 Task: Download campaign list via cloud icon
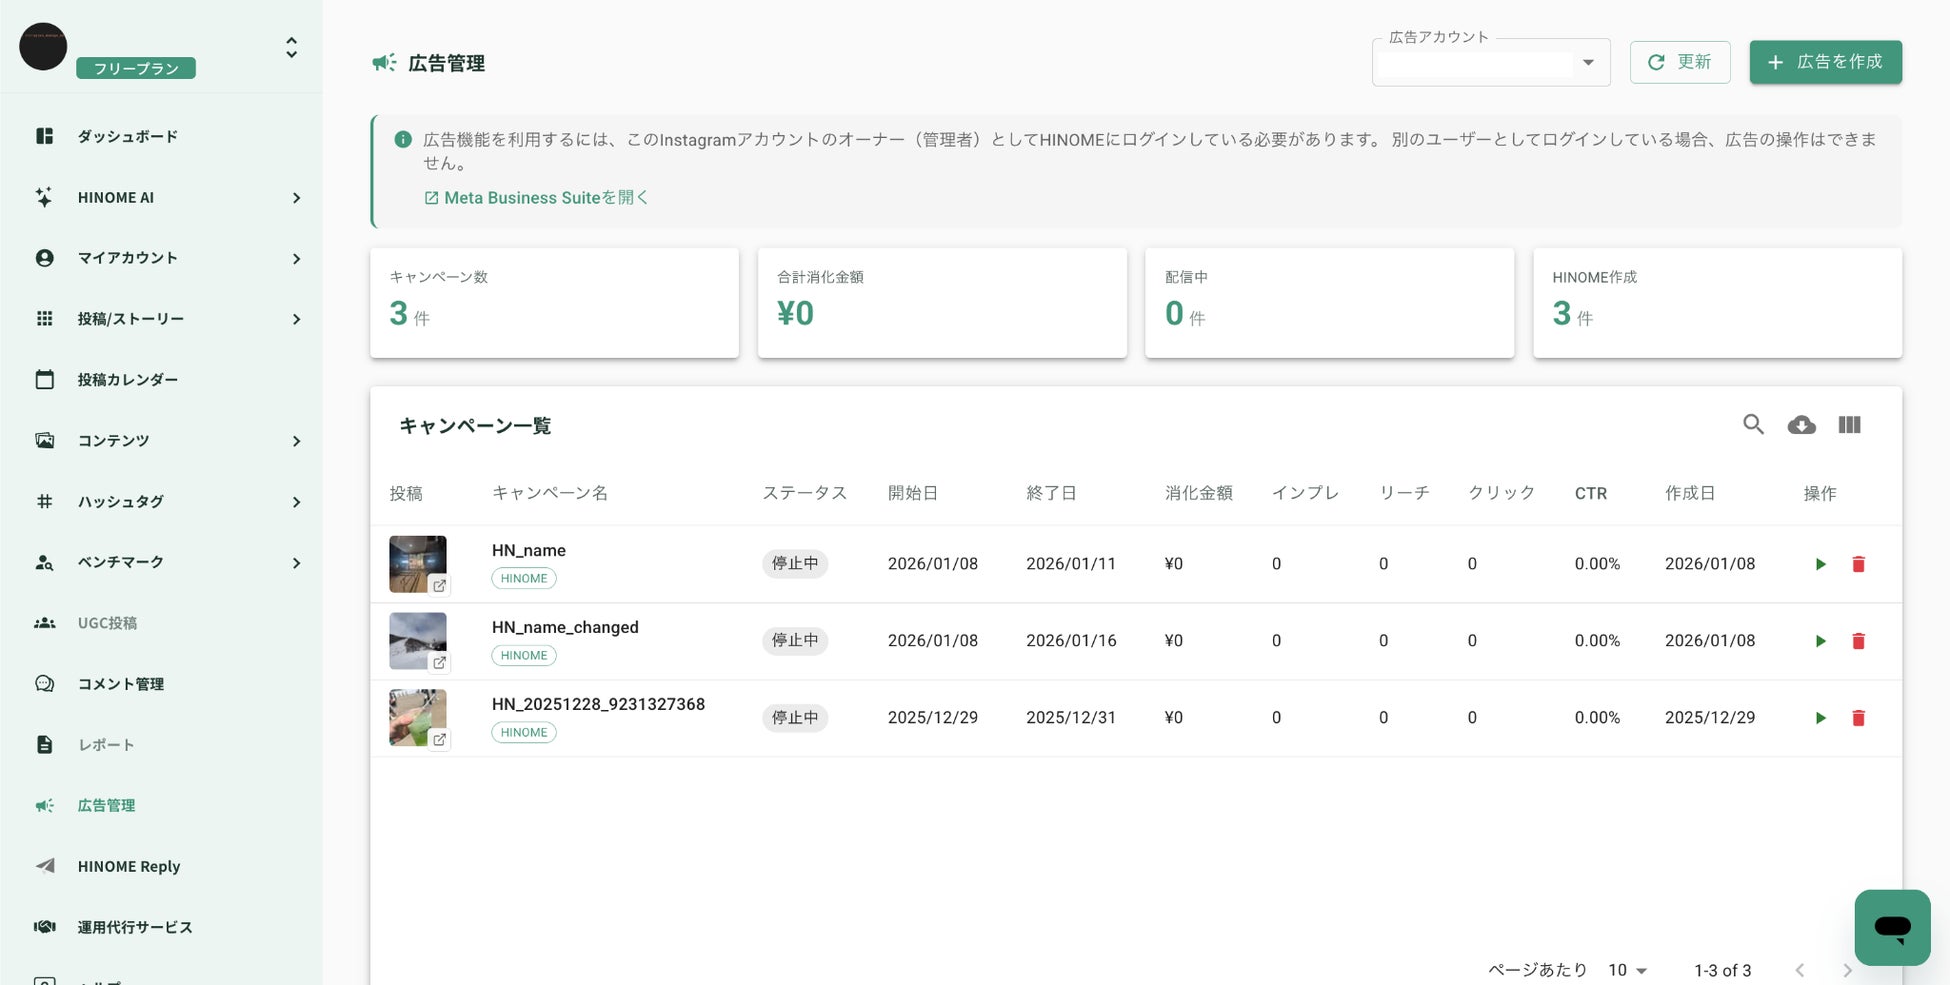coord(1801,425)
